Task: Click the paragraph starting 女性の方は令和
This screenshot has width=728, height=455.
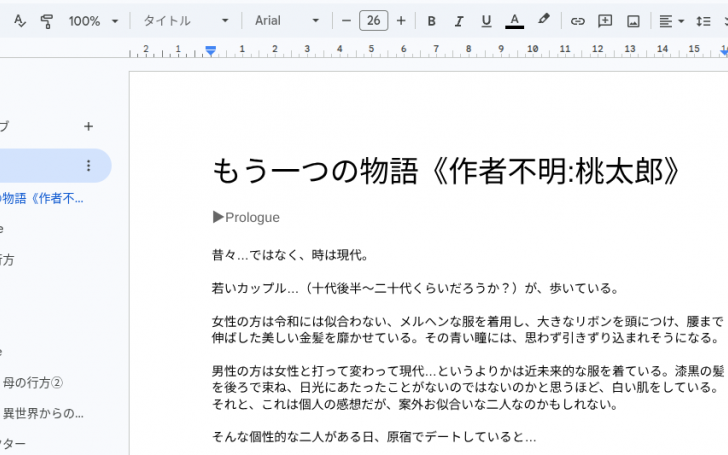Action: pyautogui.click(x=468, y=330)
